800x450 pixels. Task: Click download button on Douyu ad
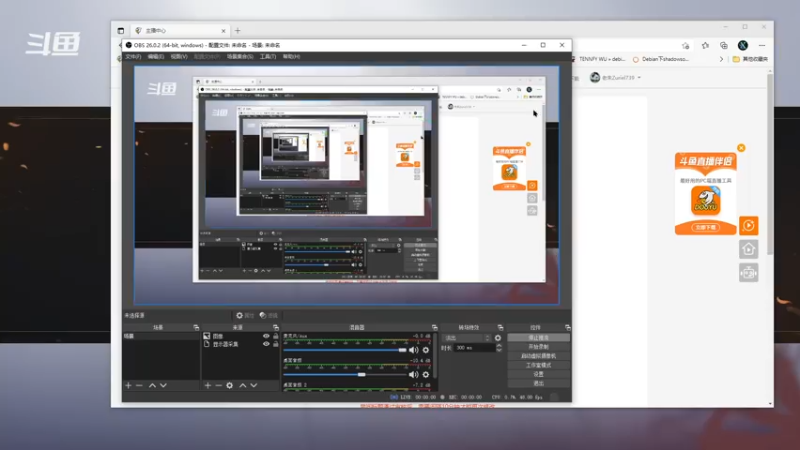click(706, 228)
